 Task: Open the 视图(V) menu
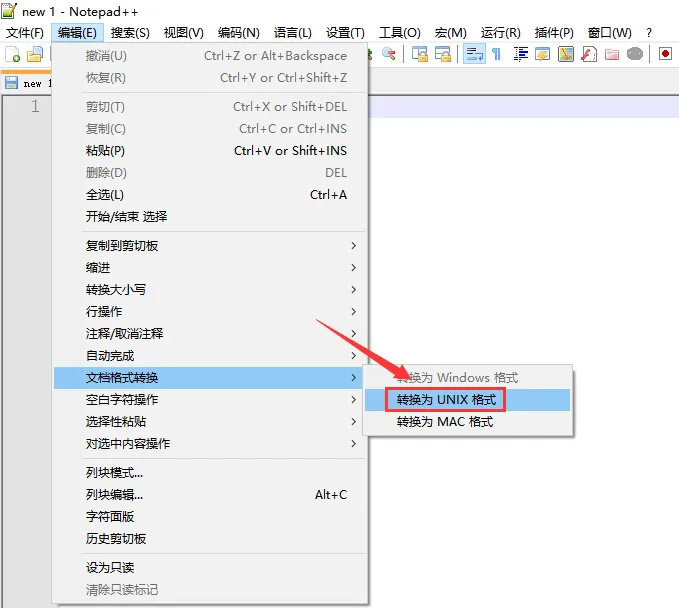(184, 33)
